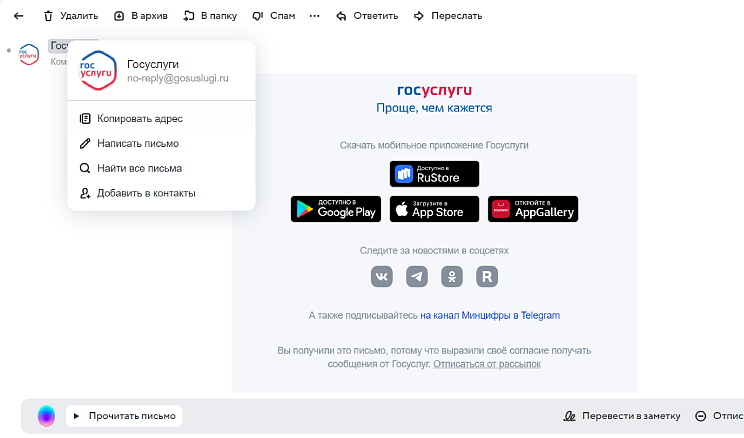Click the note pen icon near Перевести в заметку
This screenshot has width=744, height=438.
click(569, 416)
